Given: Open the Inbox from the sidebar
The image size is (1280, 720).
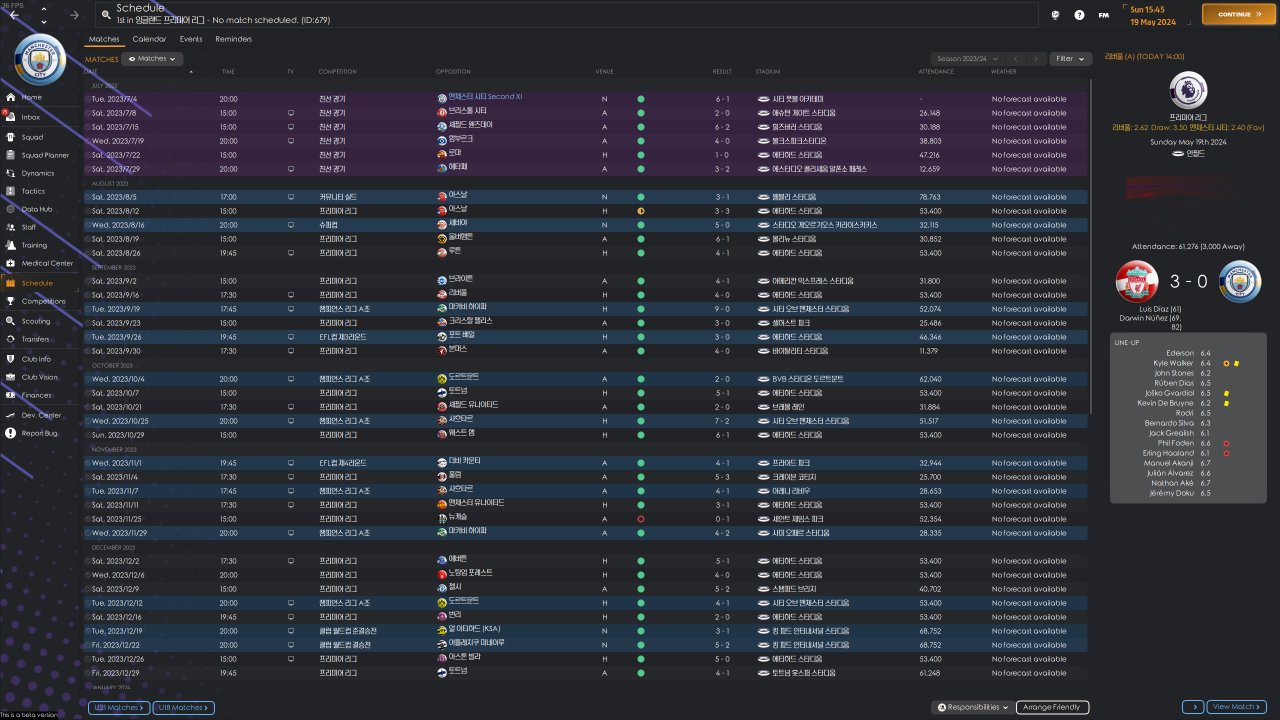Looking at the screenshot, I should click(30, 117).
